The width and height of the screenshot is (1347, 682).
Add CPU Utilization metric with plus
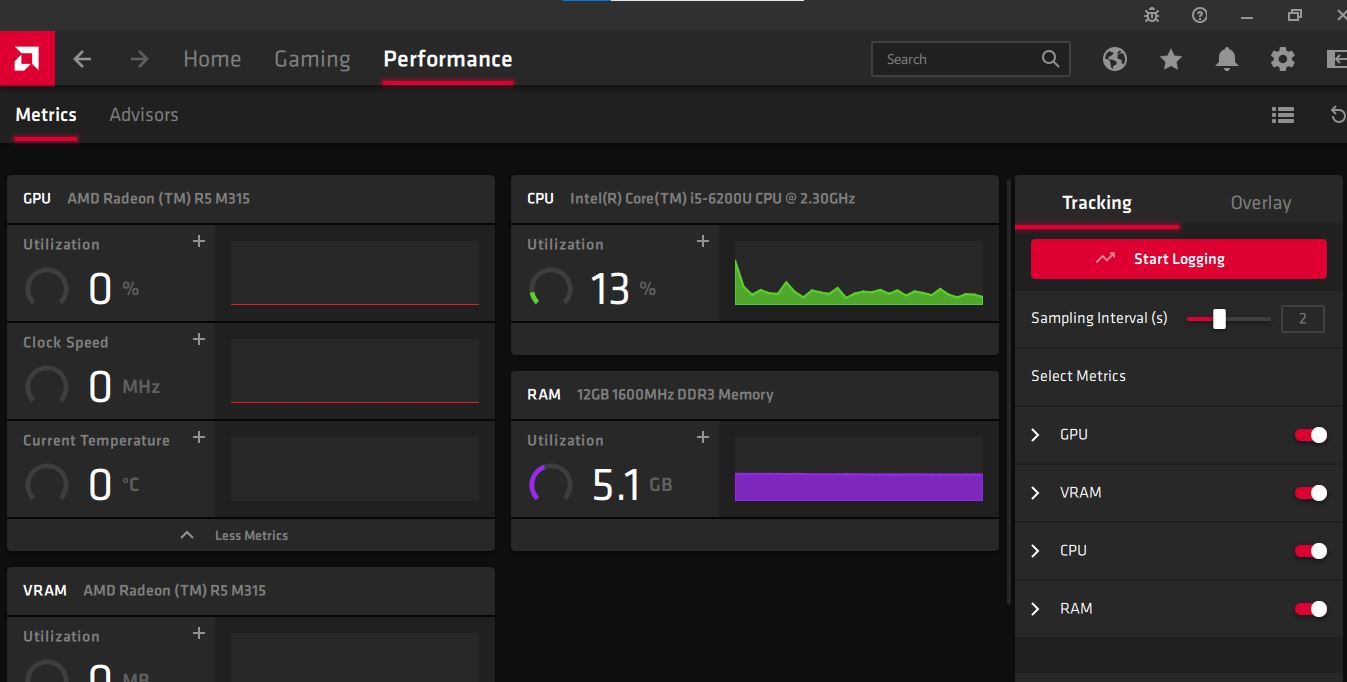point(703,241)
